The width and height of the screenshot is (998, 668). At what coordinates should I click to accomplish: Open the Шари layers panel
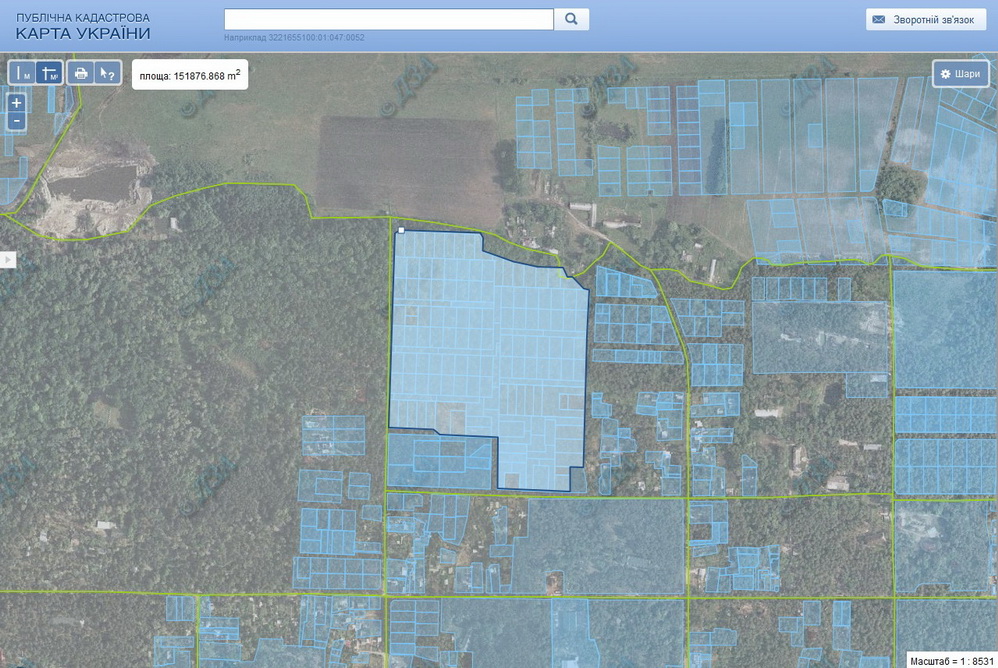click(960, 74)
